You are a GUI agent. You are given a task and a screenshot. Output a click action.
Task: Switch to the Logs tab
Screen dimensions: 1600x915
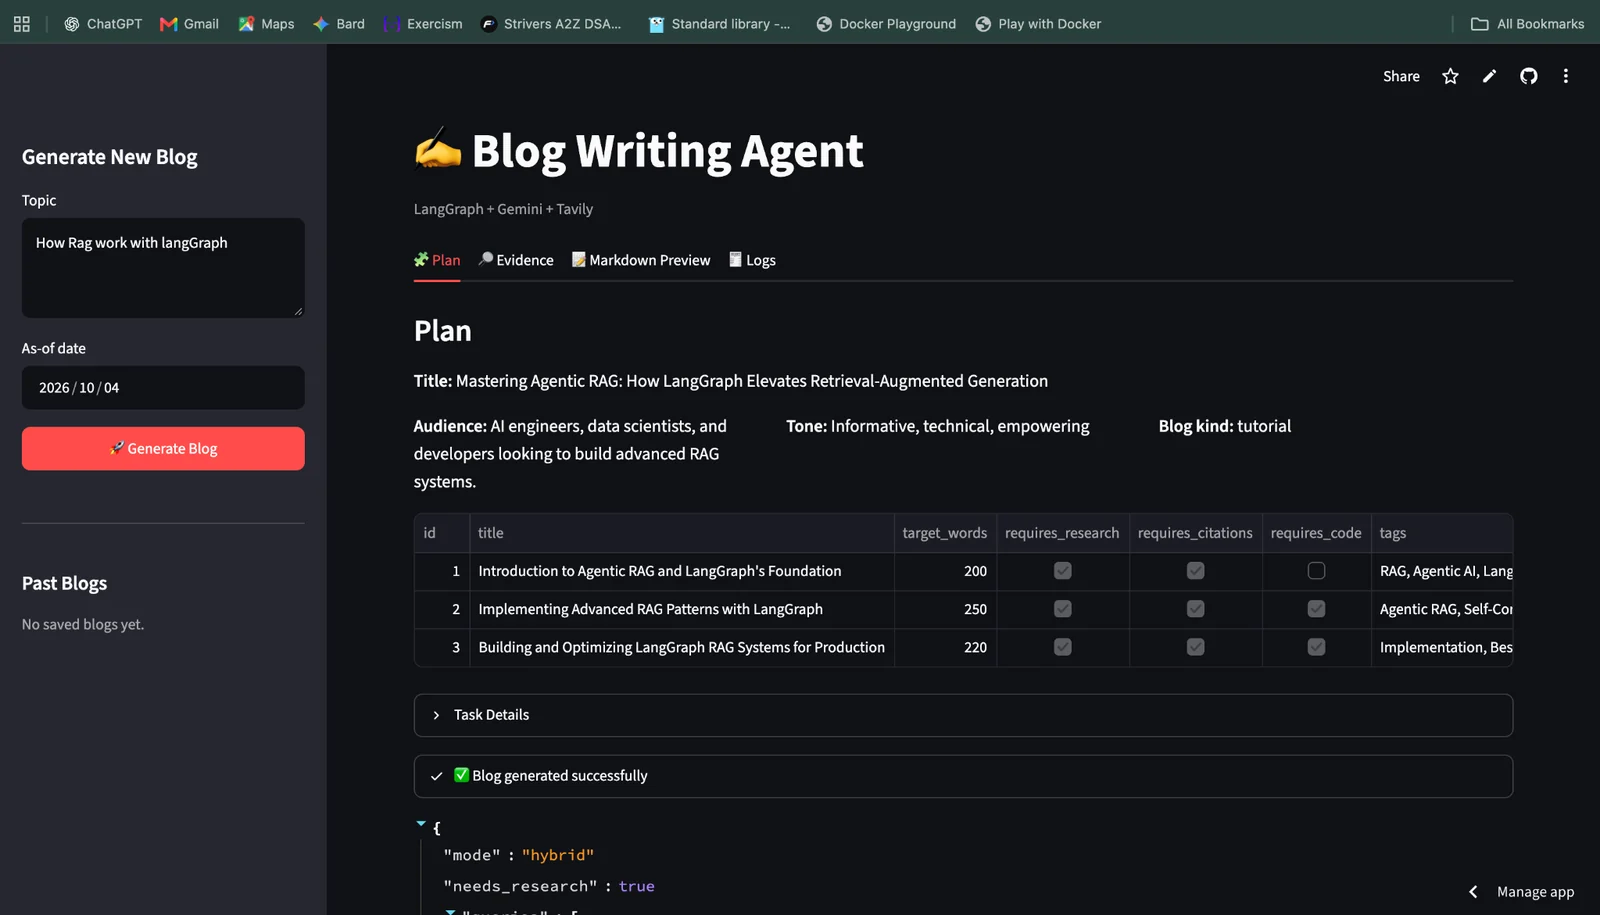(752, 260)
